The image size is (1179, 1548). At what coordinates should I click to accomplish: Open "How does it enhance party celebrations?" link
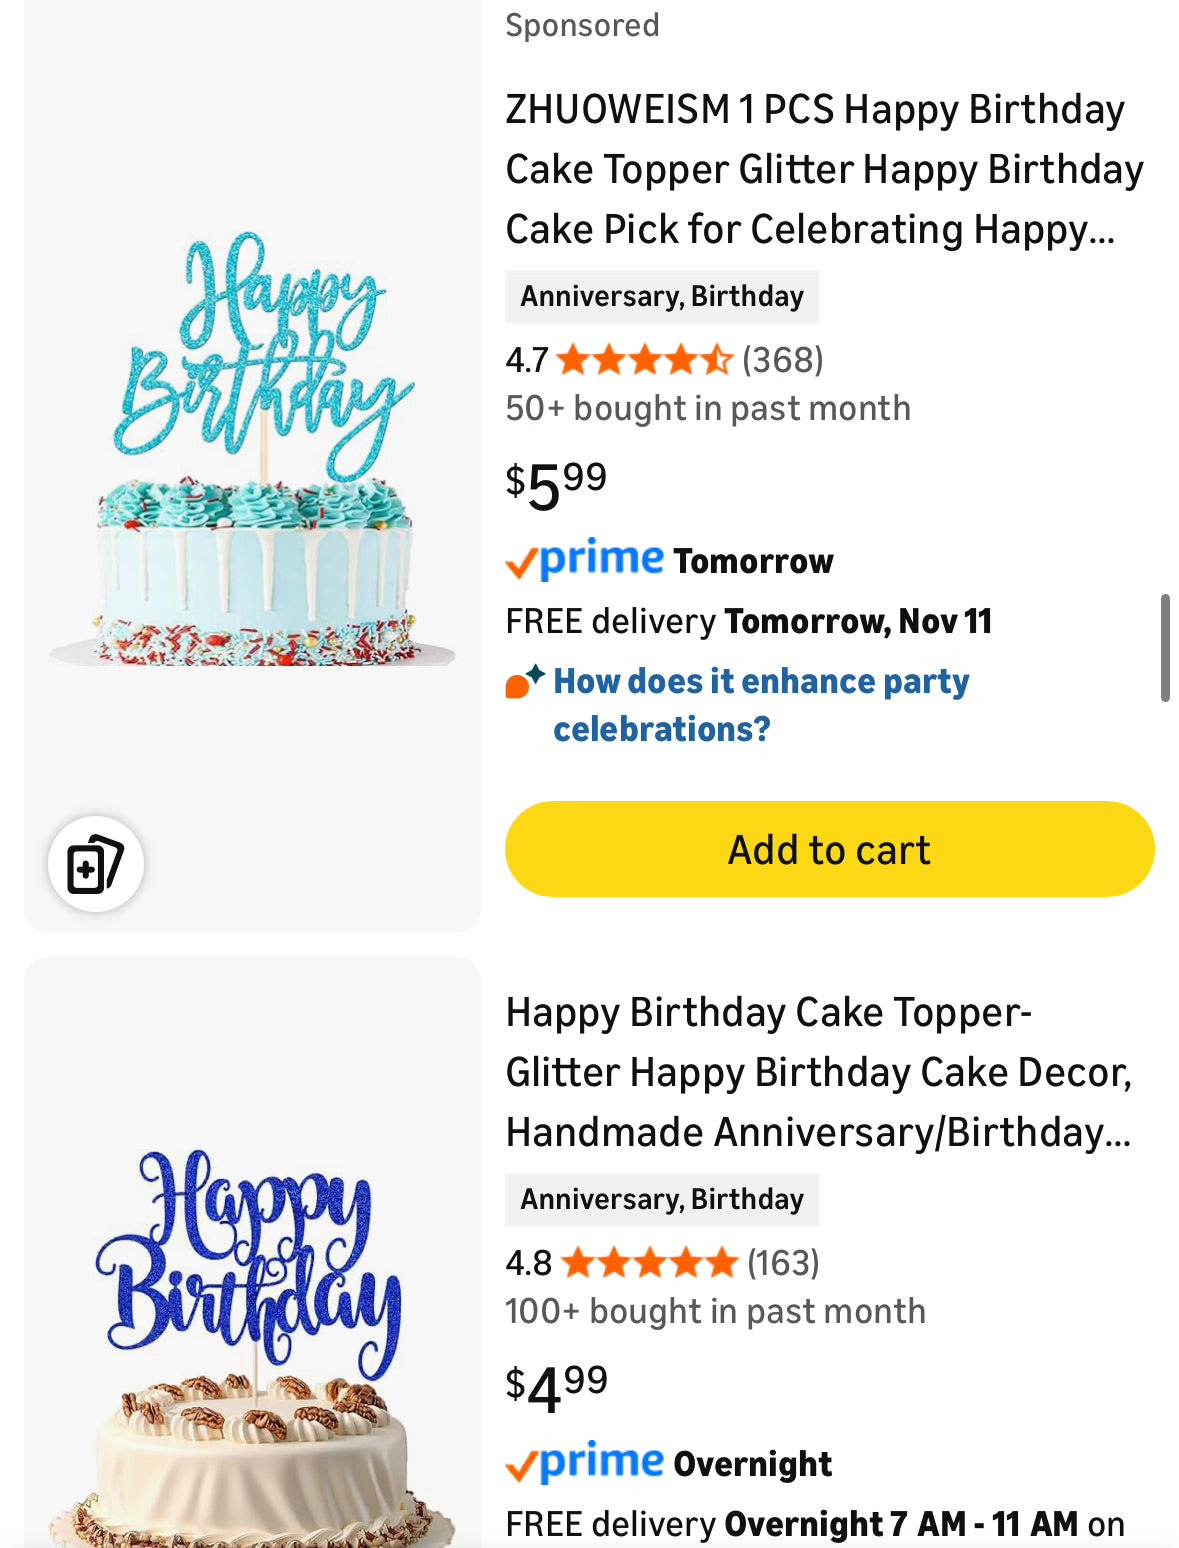760,704
